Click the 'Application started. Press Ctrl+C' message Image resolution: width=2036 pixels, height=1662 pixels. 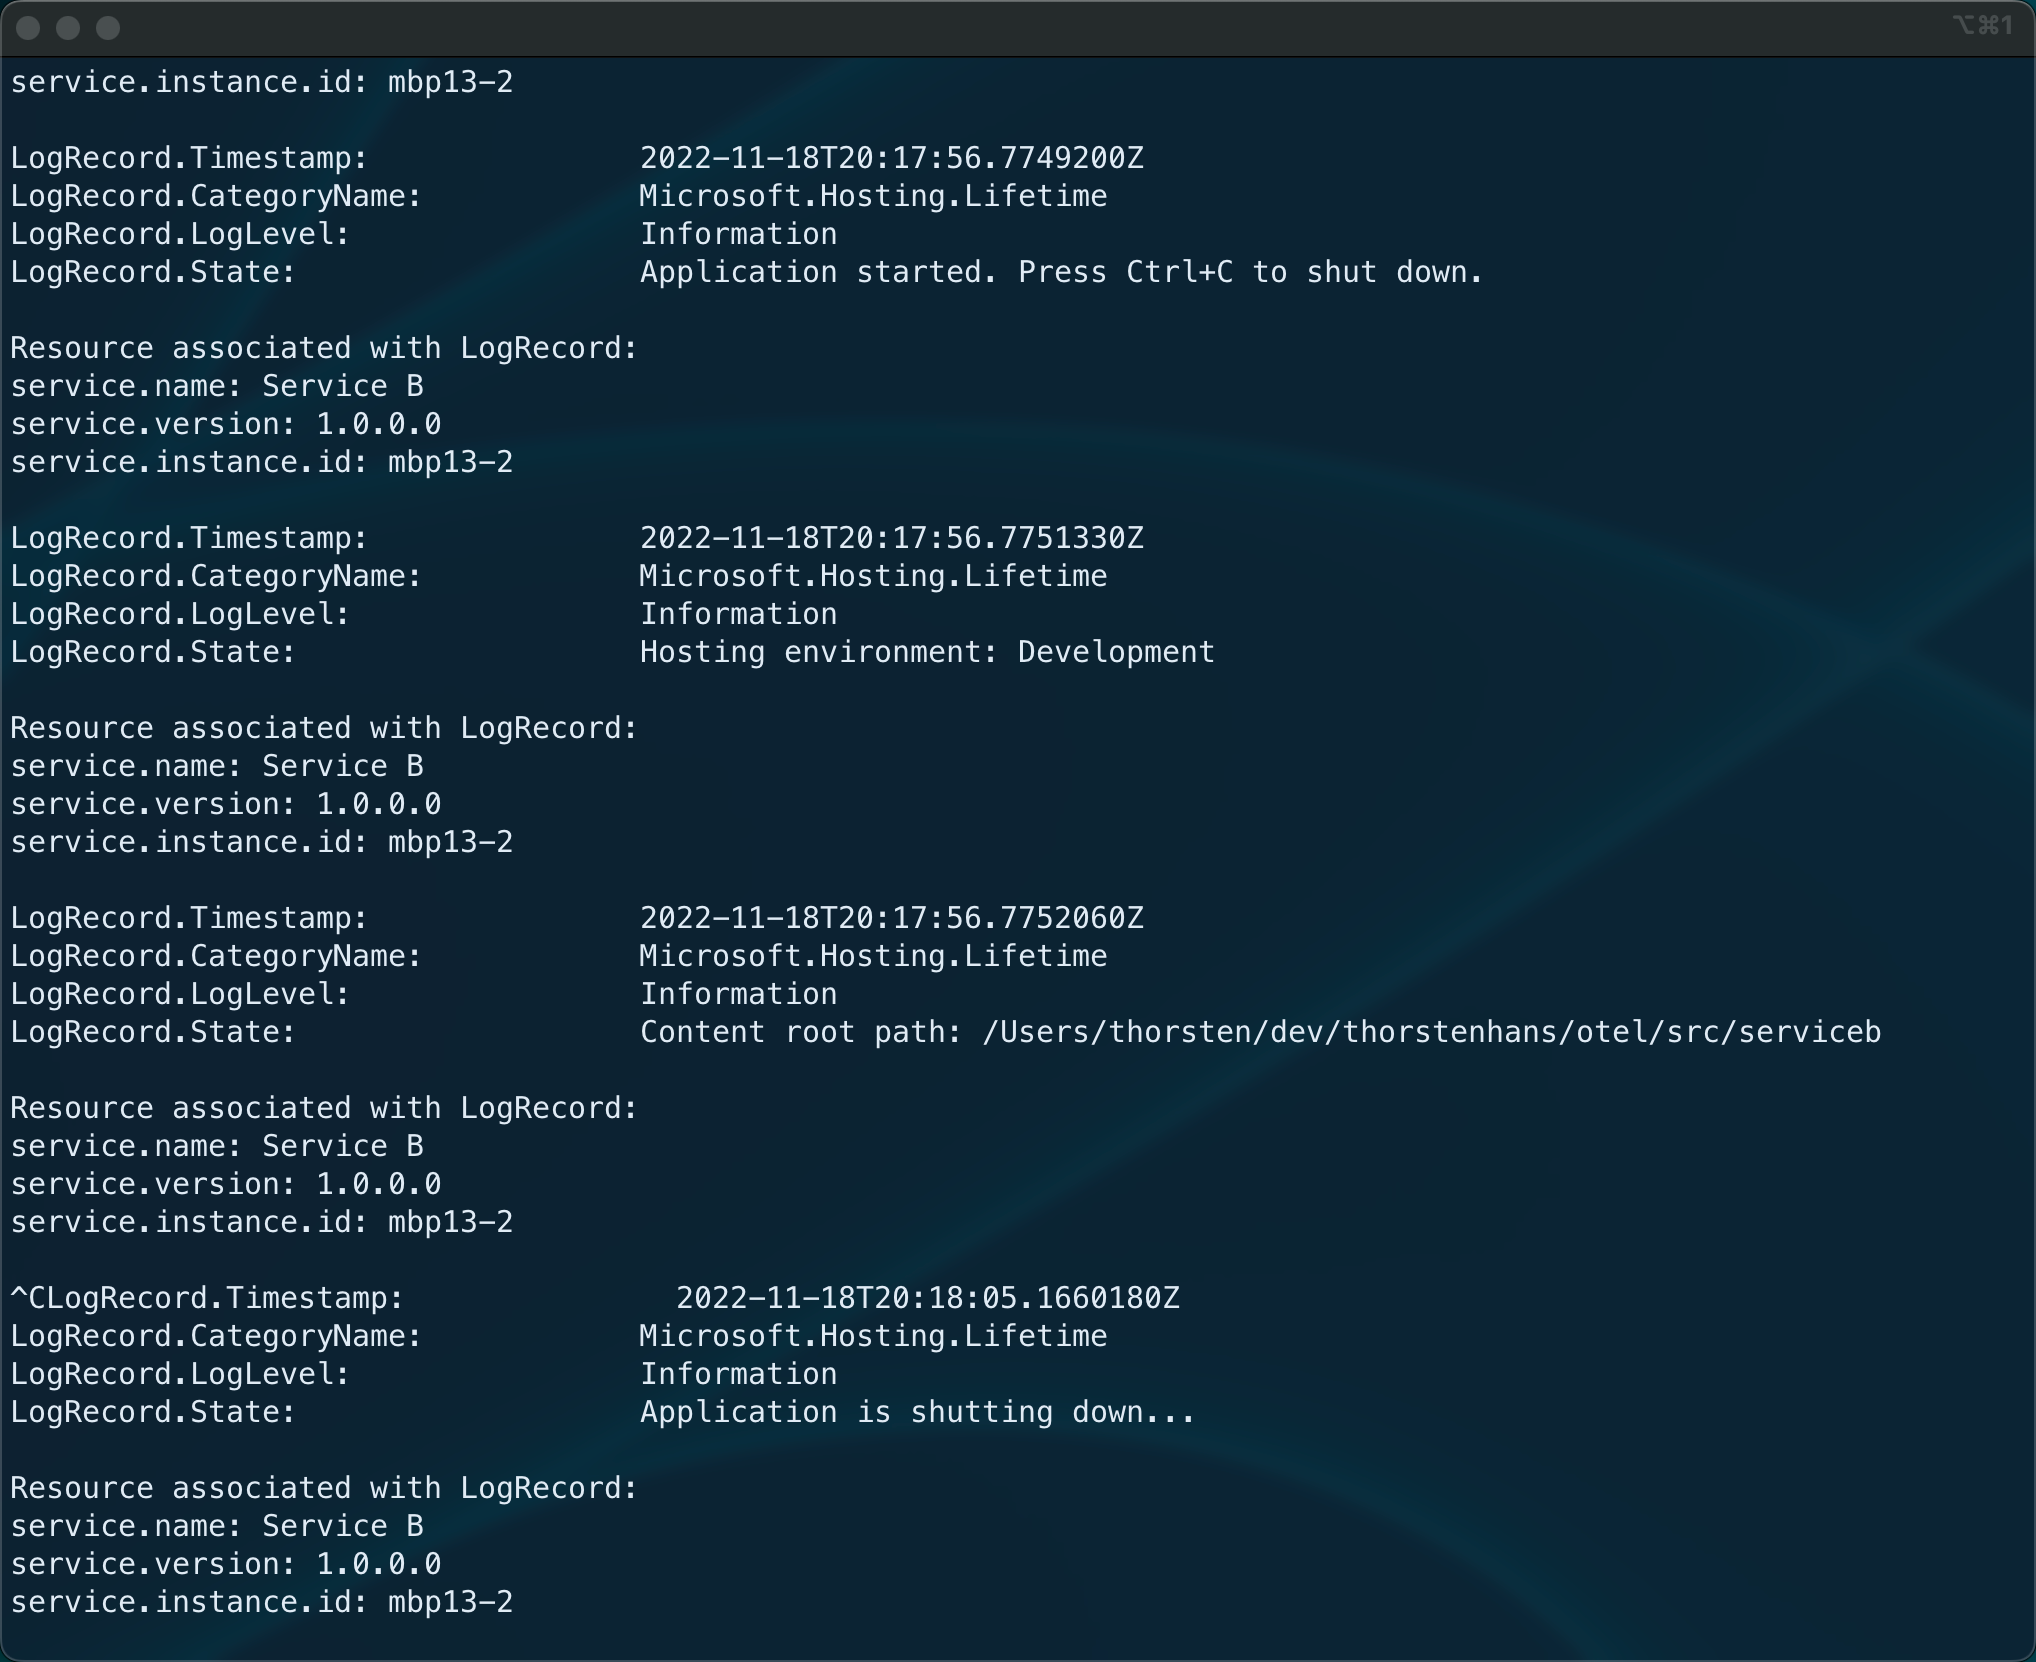(x=1061, y=272)
